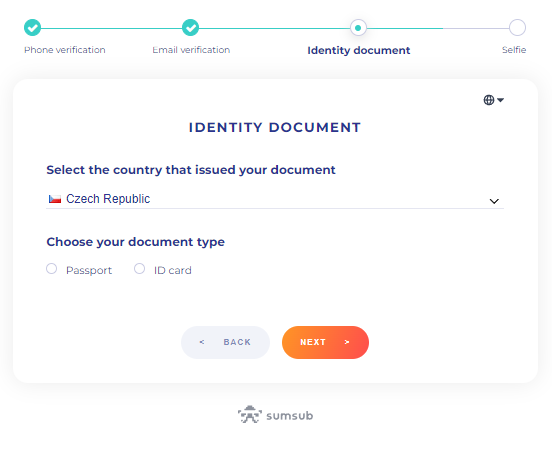Click the orange Next button
The height and width of the screenshot is (449, 552).
pyautogui.click(x=325, y=342)
